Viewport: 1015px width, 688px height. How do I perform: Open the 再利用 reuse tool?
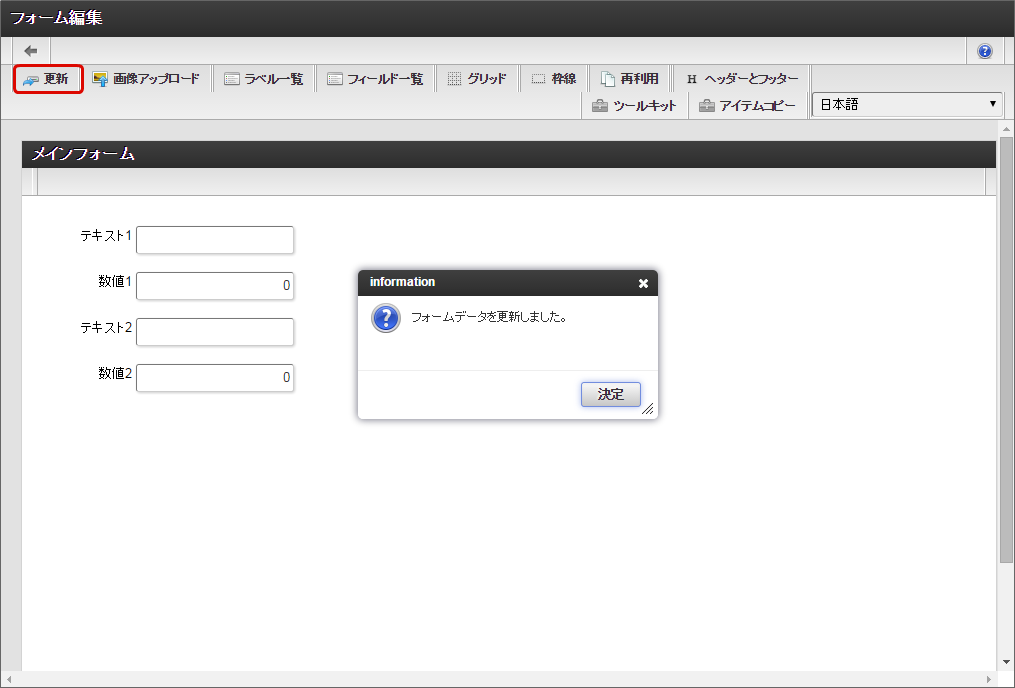click(629, 79)
